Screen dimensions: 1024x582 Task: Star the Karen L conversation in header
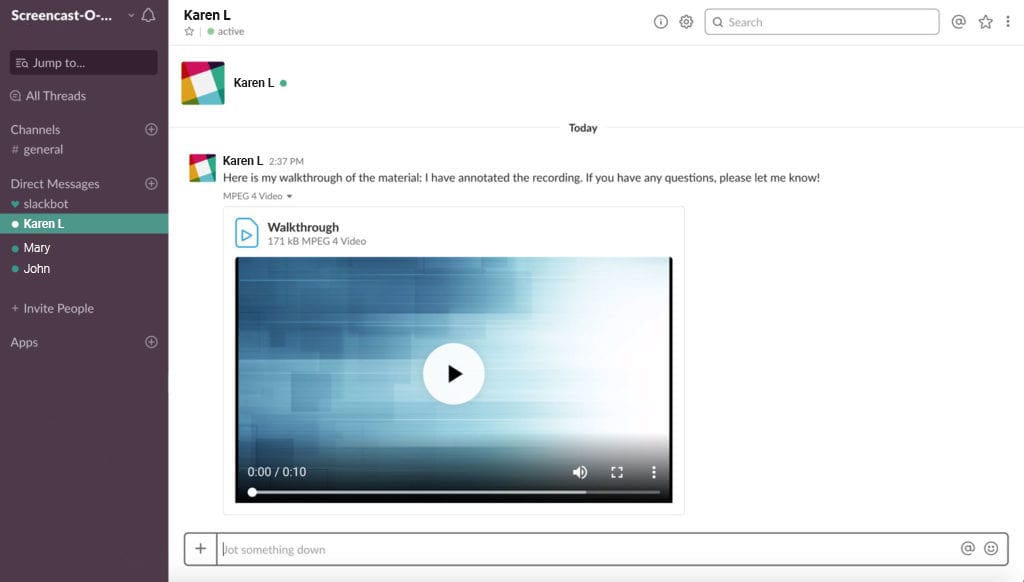[x=189, y=31]
